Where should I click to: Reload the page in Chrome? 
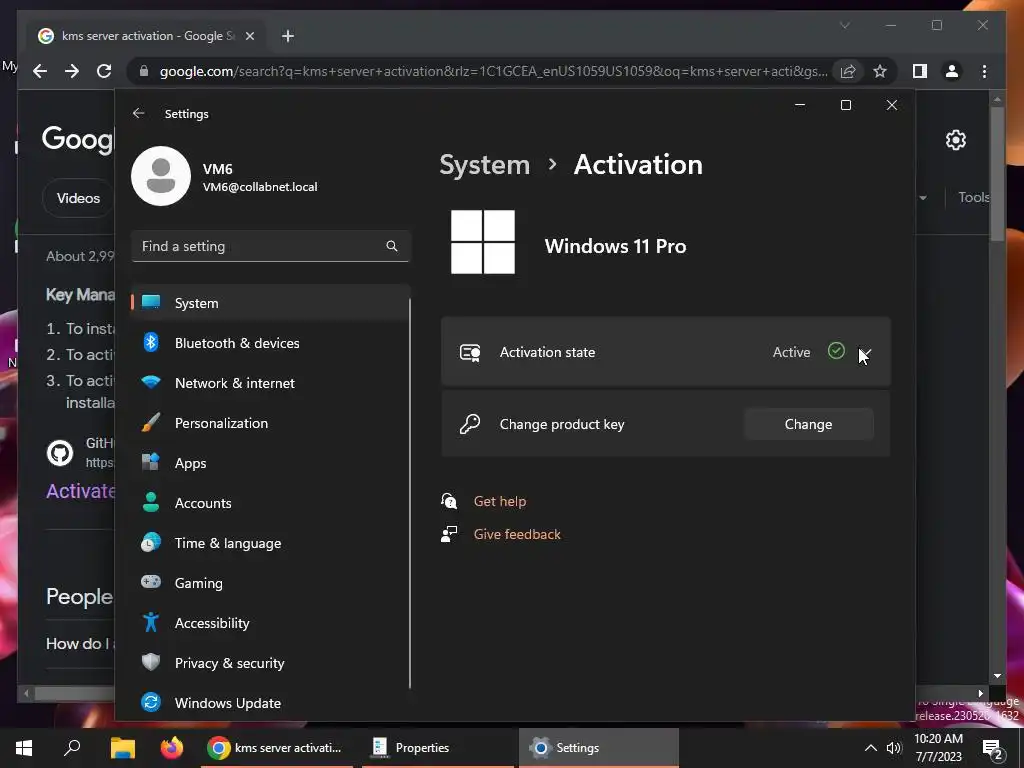[x=104, y=71]
